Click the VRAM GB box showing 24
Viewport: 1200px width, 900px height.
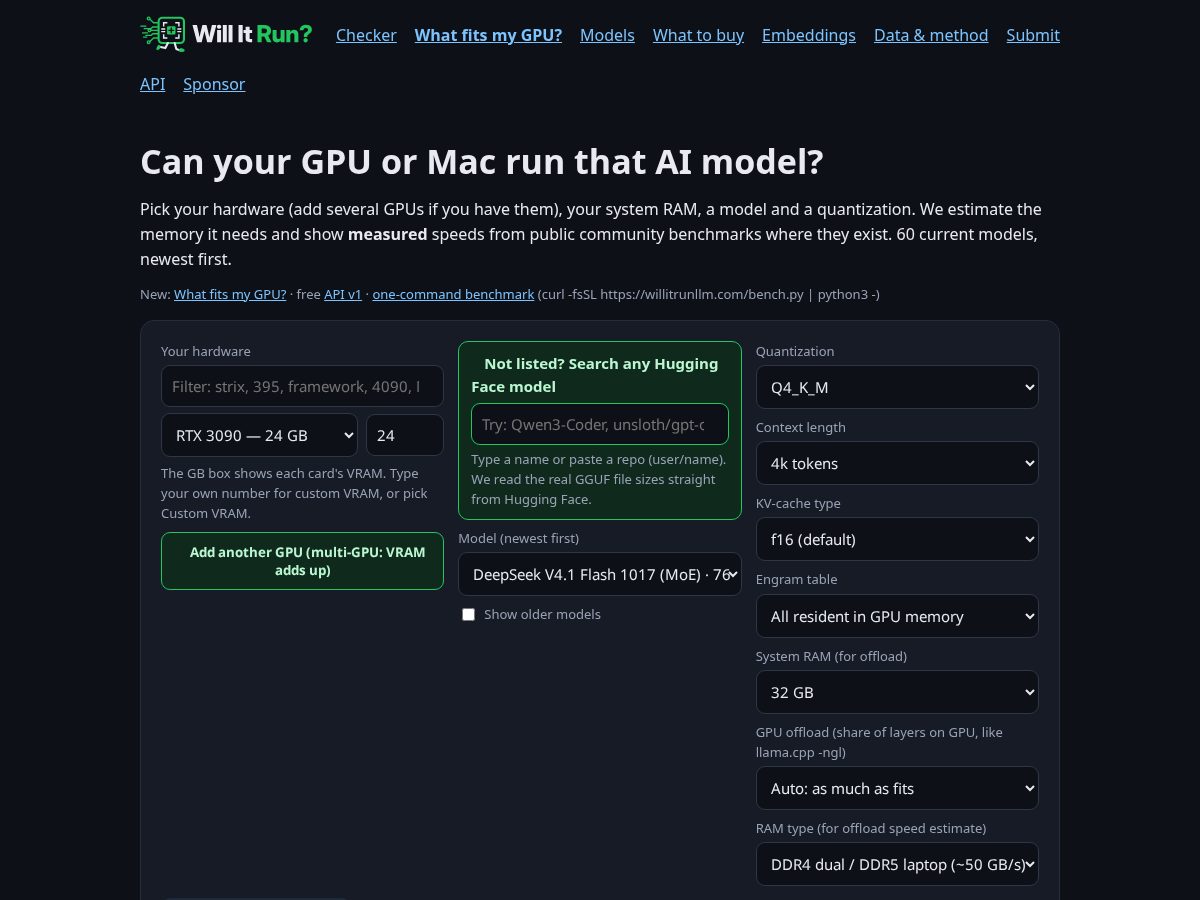[405, 435]
